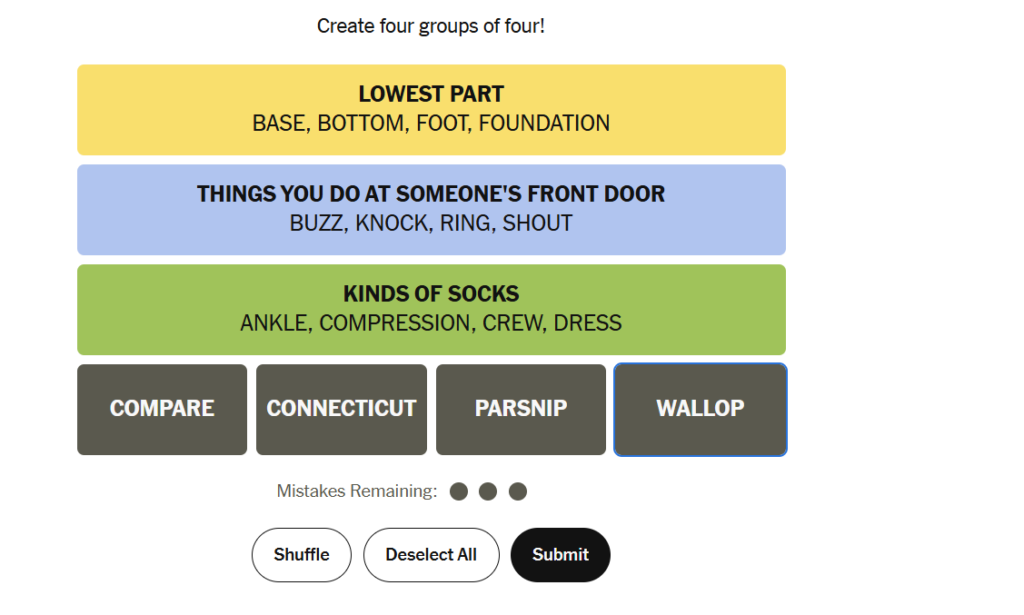Screen dimensions: 1024x615
Task: Select the COMPARE tile
Action: 162,409
